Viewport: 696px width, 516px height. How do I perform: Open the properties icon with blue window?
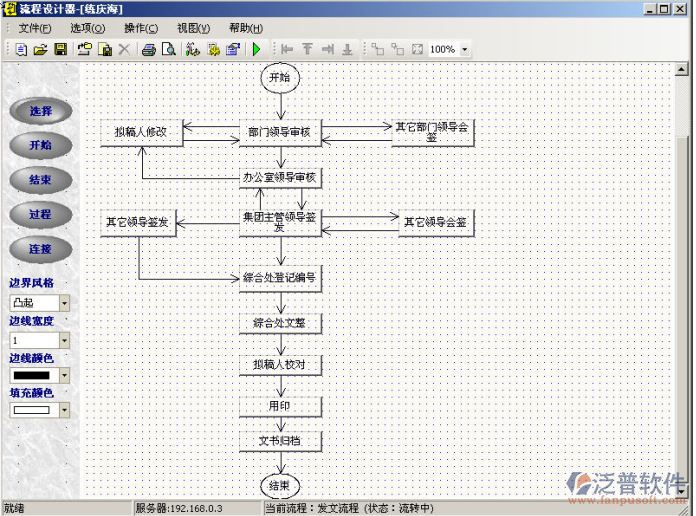(233, 49)
